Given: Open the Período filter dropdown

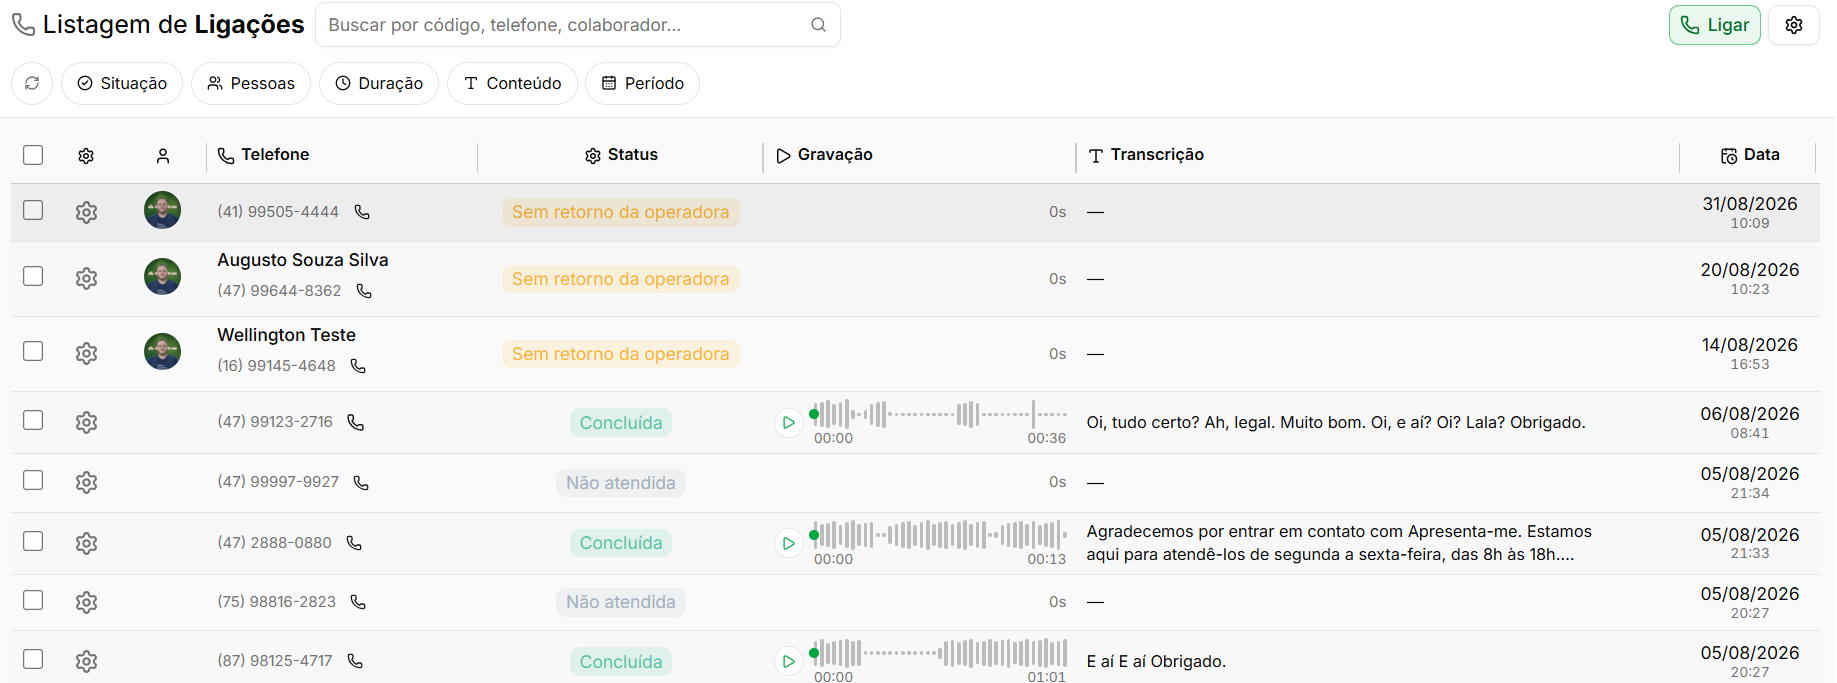Looking at the screenshot, I should [x=642, y=83].
